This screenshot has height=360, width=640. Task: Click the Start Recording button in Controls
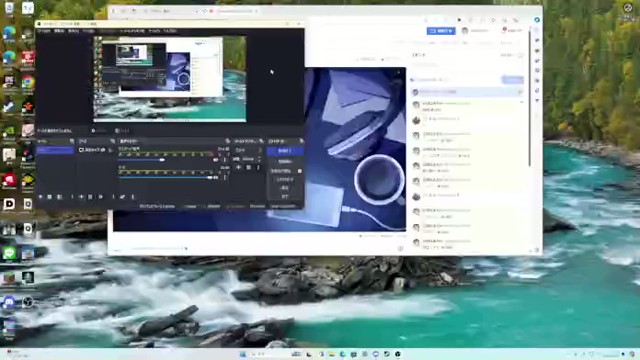(x=285, y=162)
